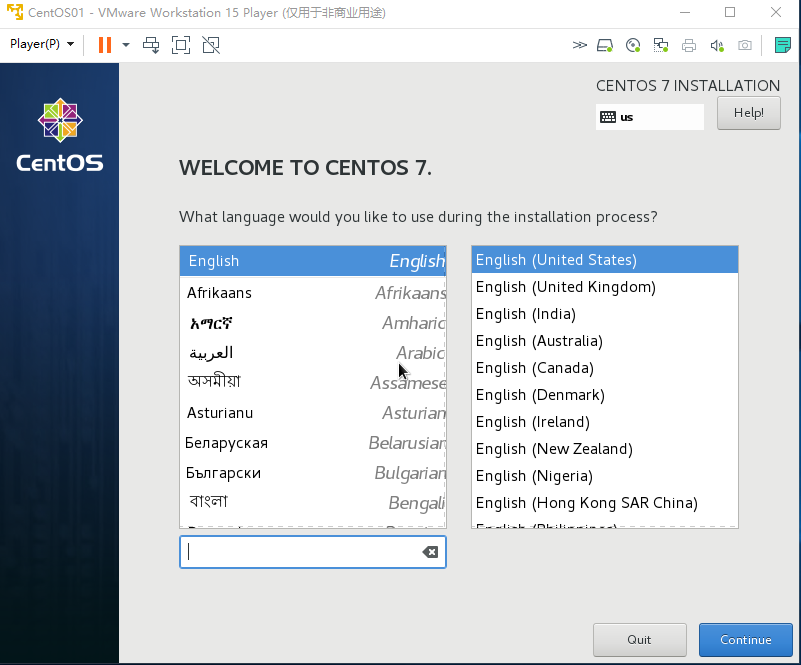Pause the virtual machine

tap(104, 45)
